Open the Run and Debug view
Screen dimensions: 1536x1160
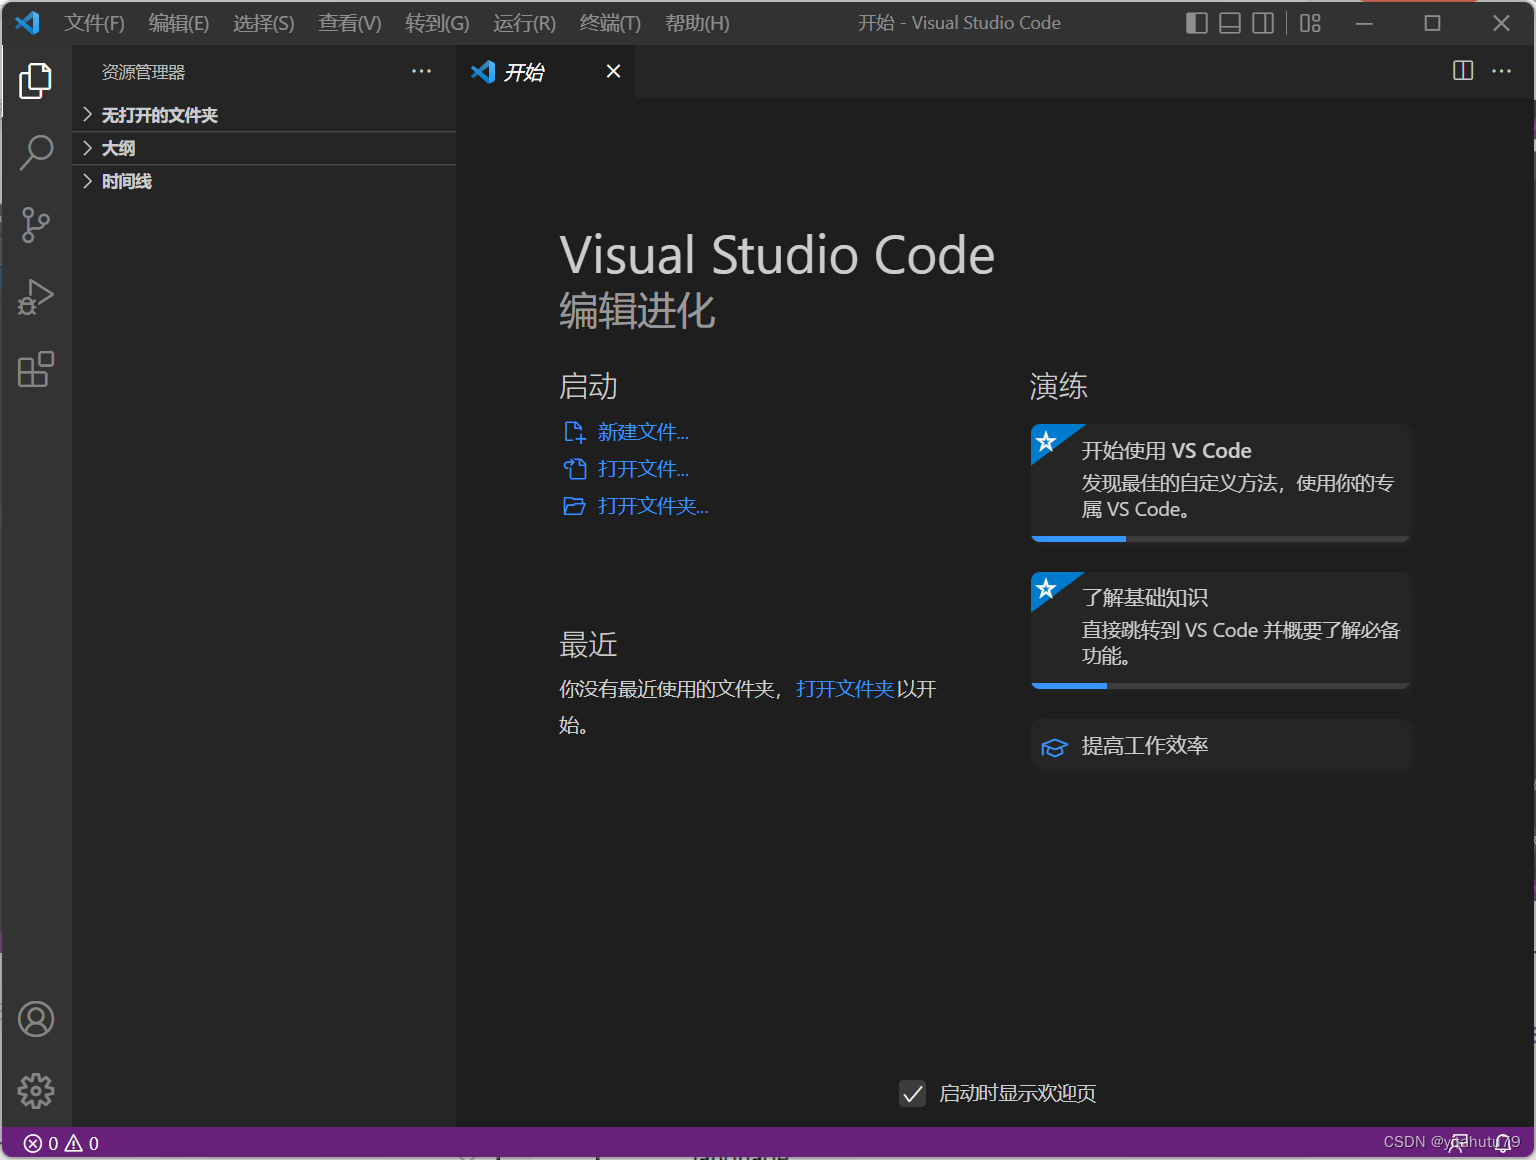(x=36, y=297)
